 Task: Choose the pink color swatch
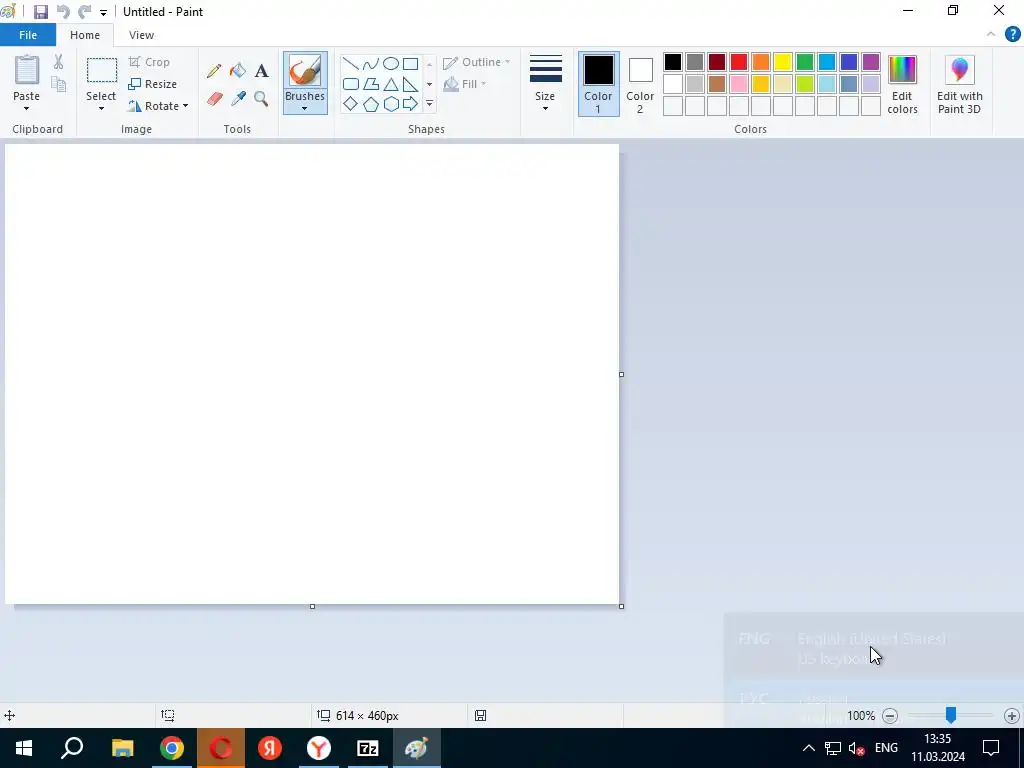(x=739, y=84)
